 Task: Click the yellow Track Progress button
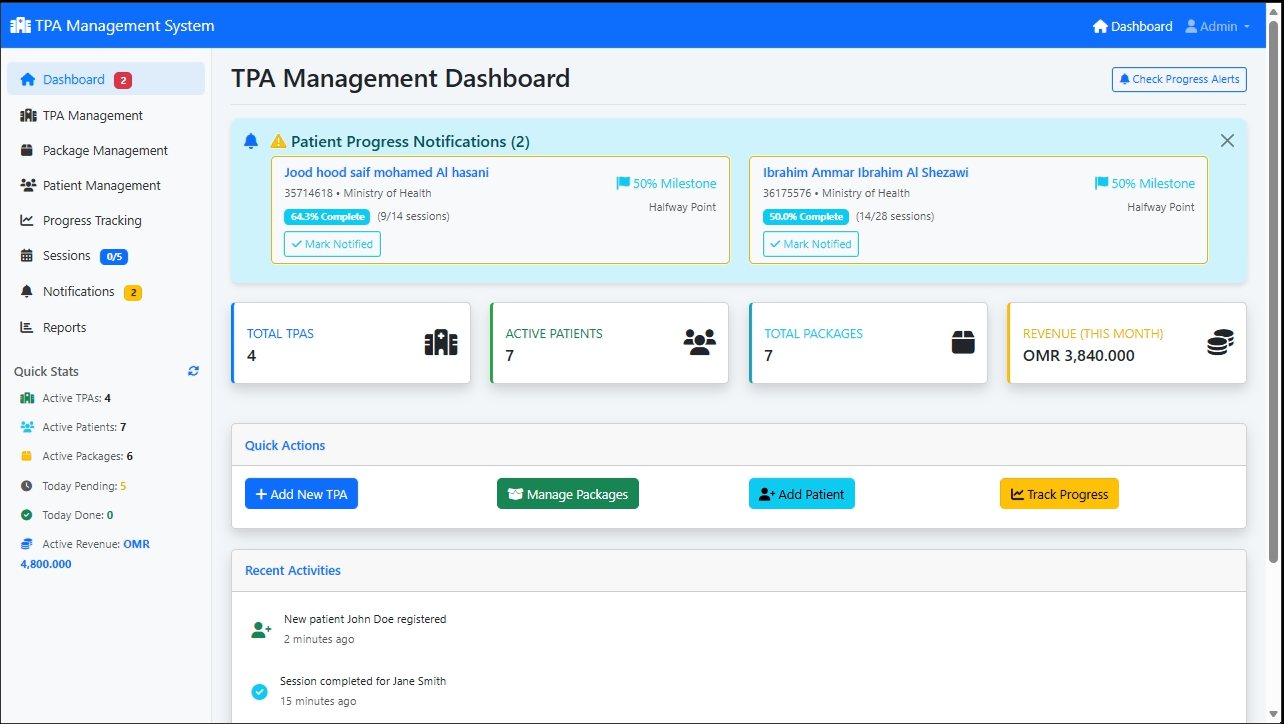tap(1059, 494)
